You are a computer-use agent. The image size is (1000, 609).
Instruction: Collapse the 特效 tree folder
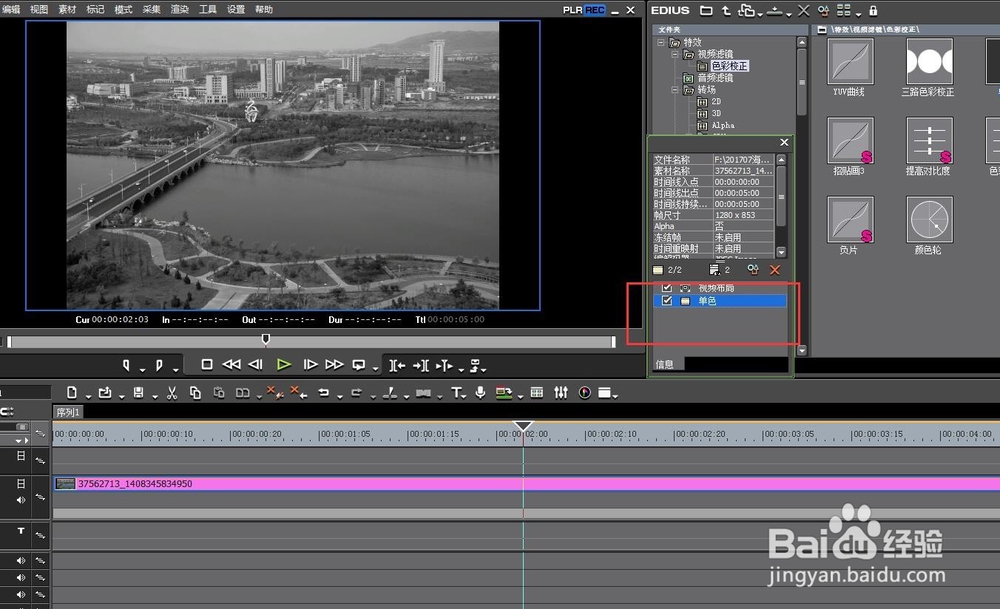(661, 42)
